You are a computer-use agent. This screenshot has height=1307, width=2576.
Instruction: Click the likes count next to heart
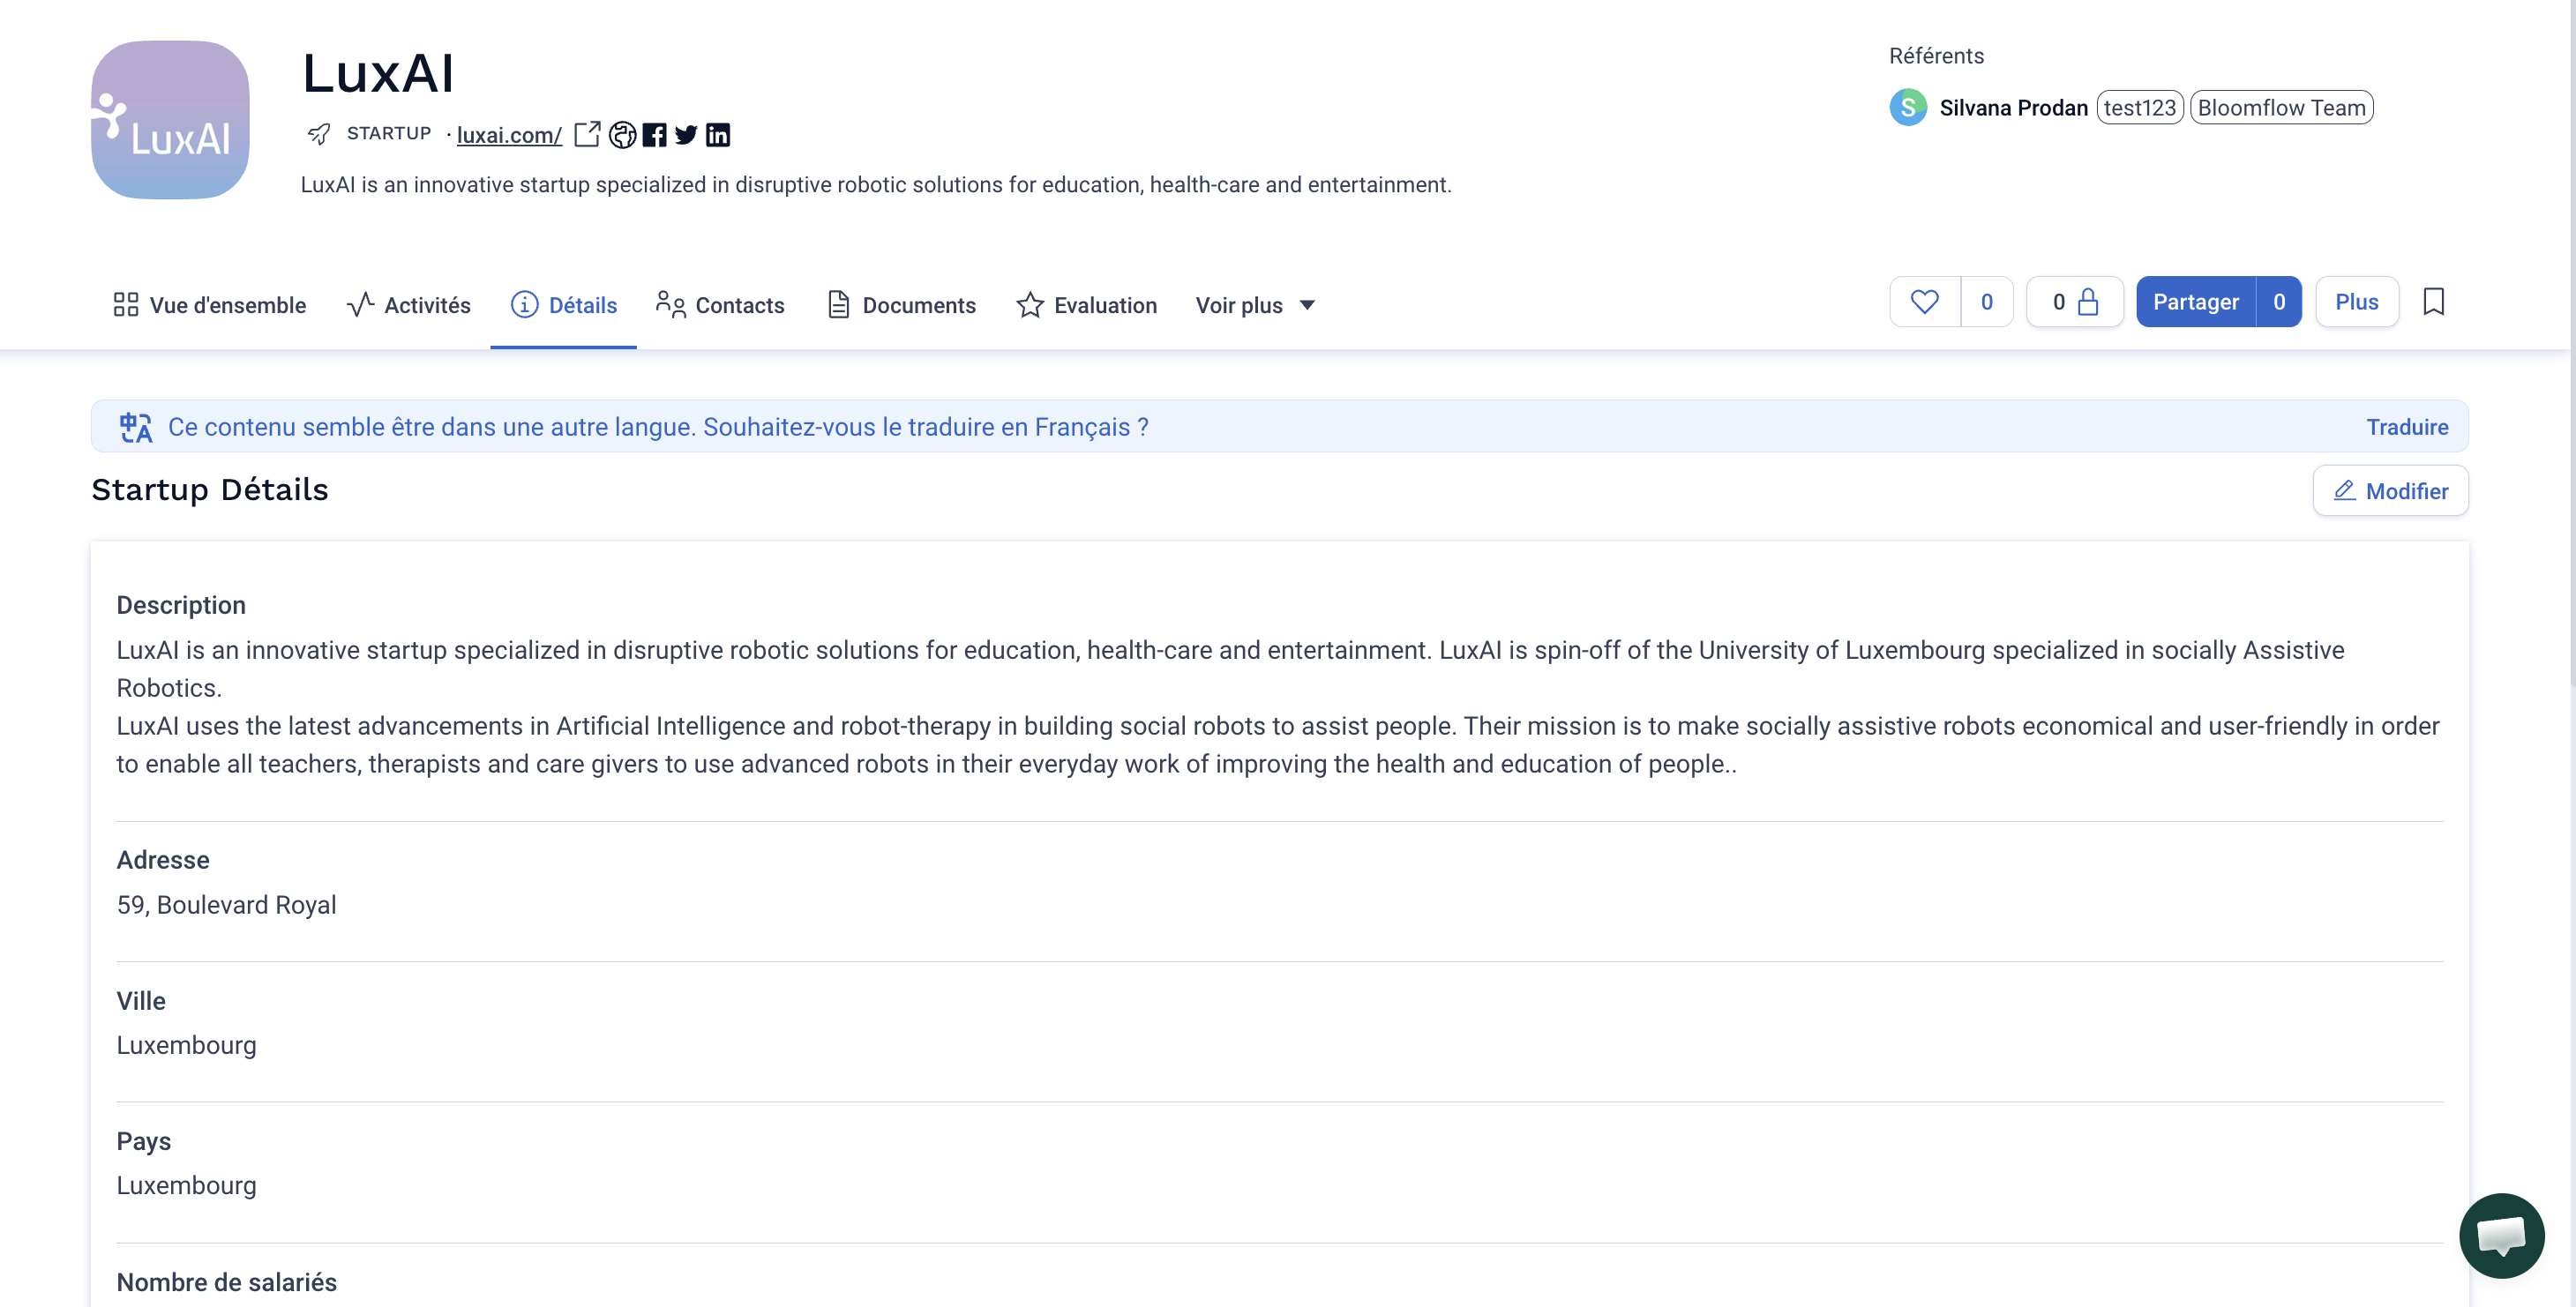click(x=1987, y=302)
